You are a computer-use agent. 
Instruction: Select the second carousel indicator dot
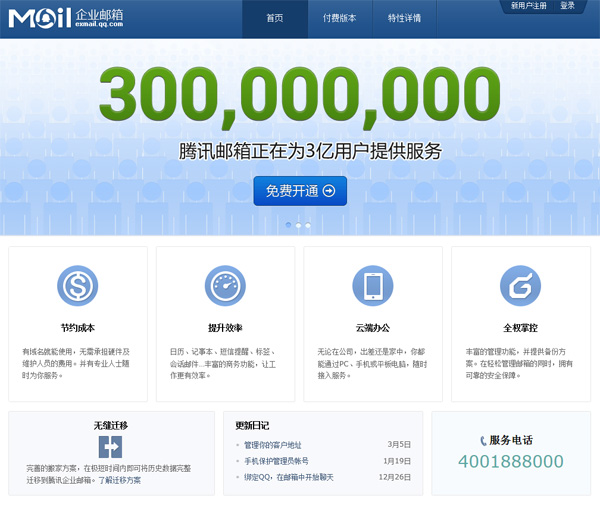tap(299, 225)
